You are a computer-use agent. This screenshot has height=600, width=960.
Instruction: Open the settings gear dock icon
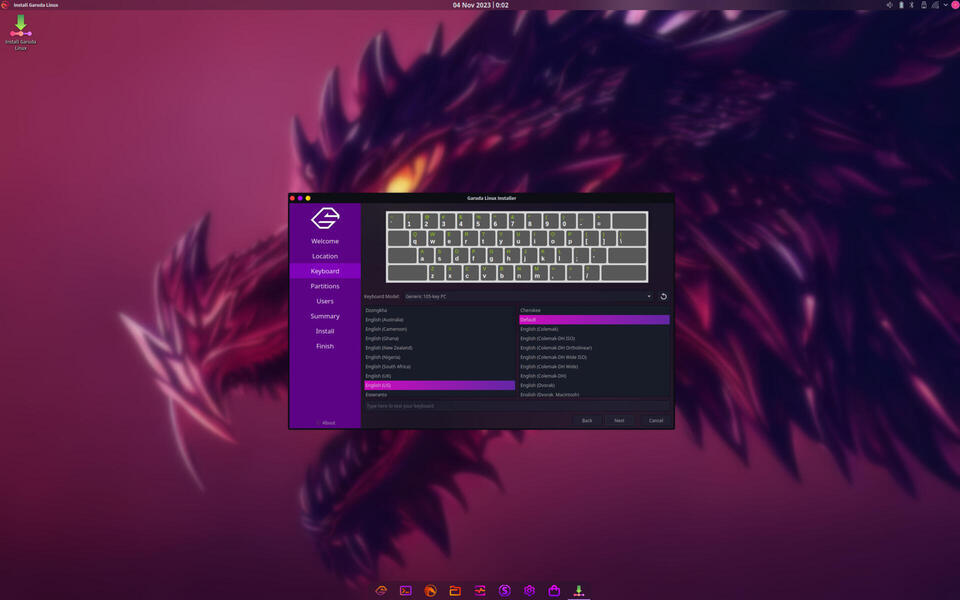530,590
